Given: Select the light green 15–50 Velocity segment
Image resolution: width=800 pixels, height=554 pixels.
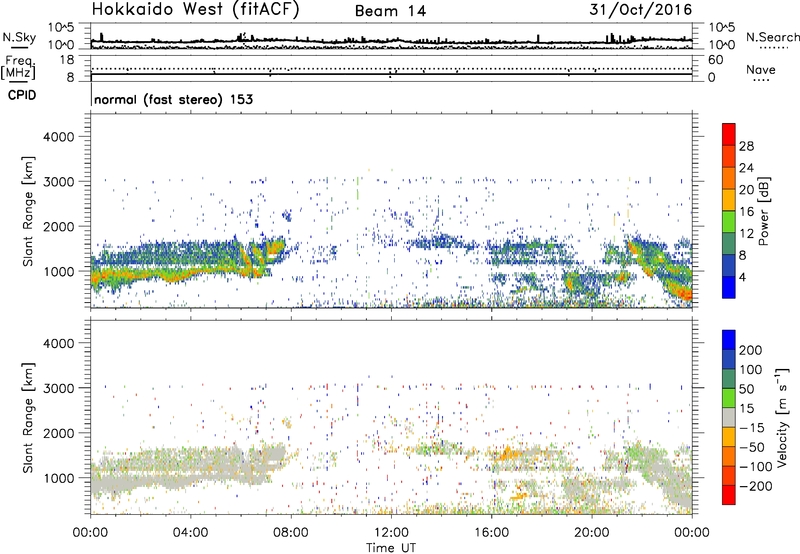Looking at the screenshot, I should [729, 398].
